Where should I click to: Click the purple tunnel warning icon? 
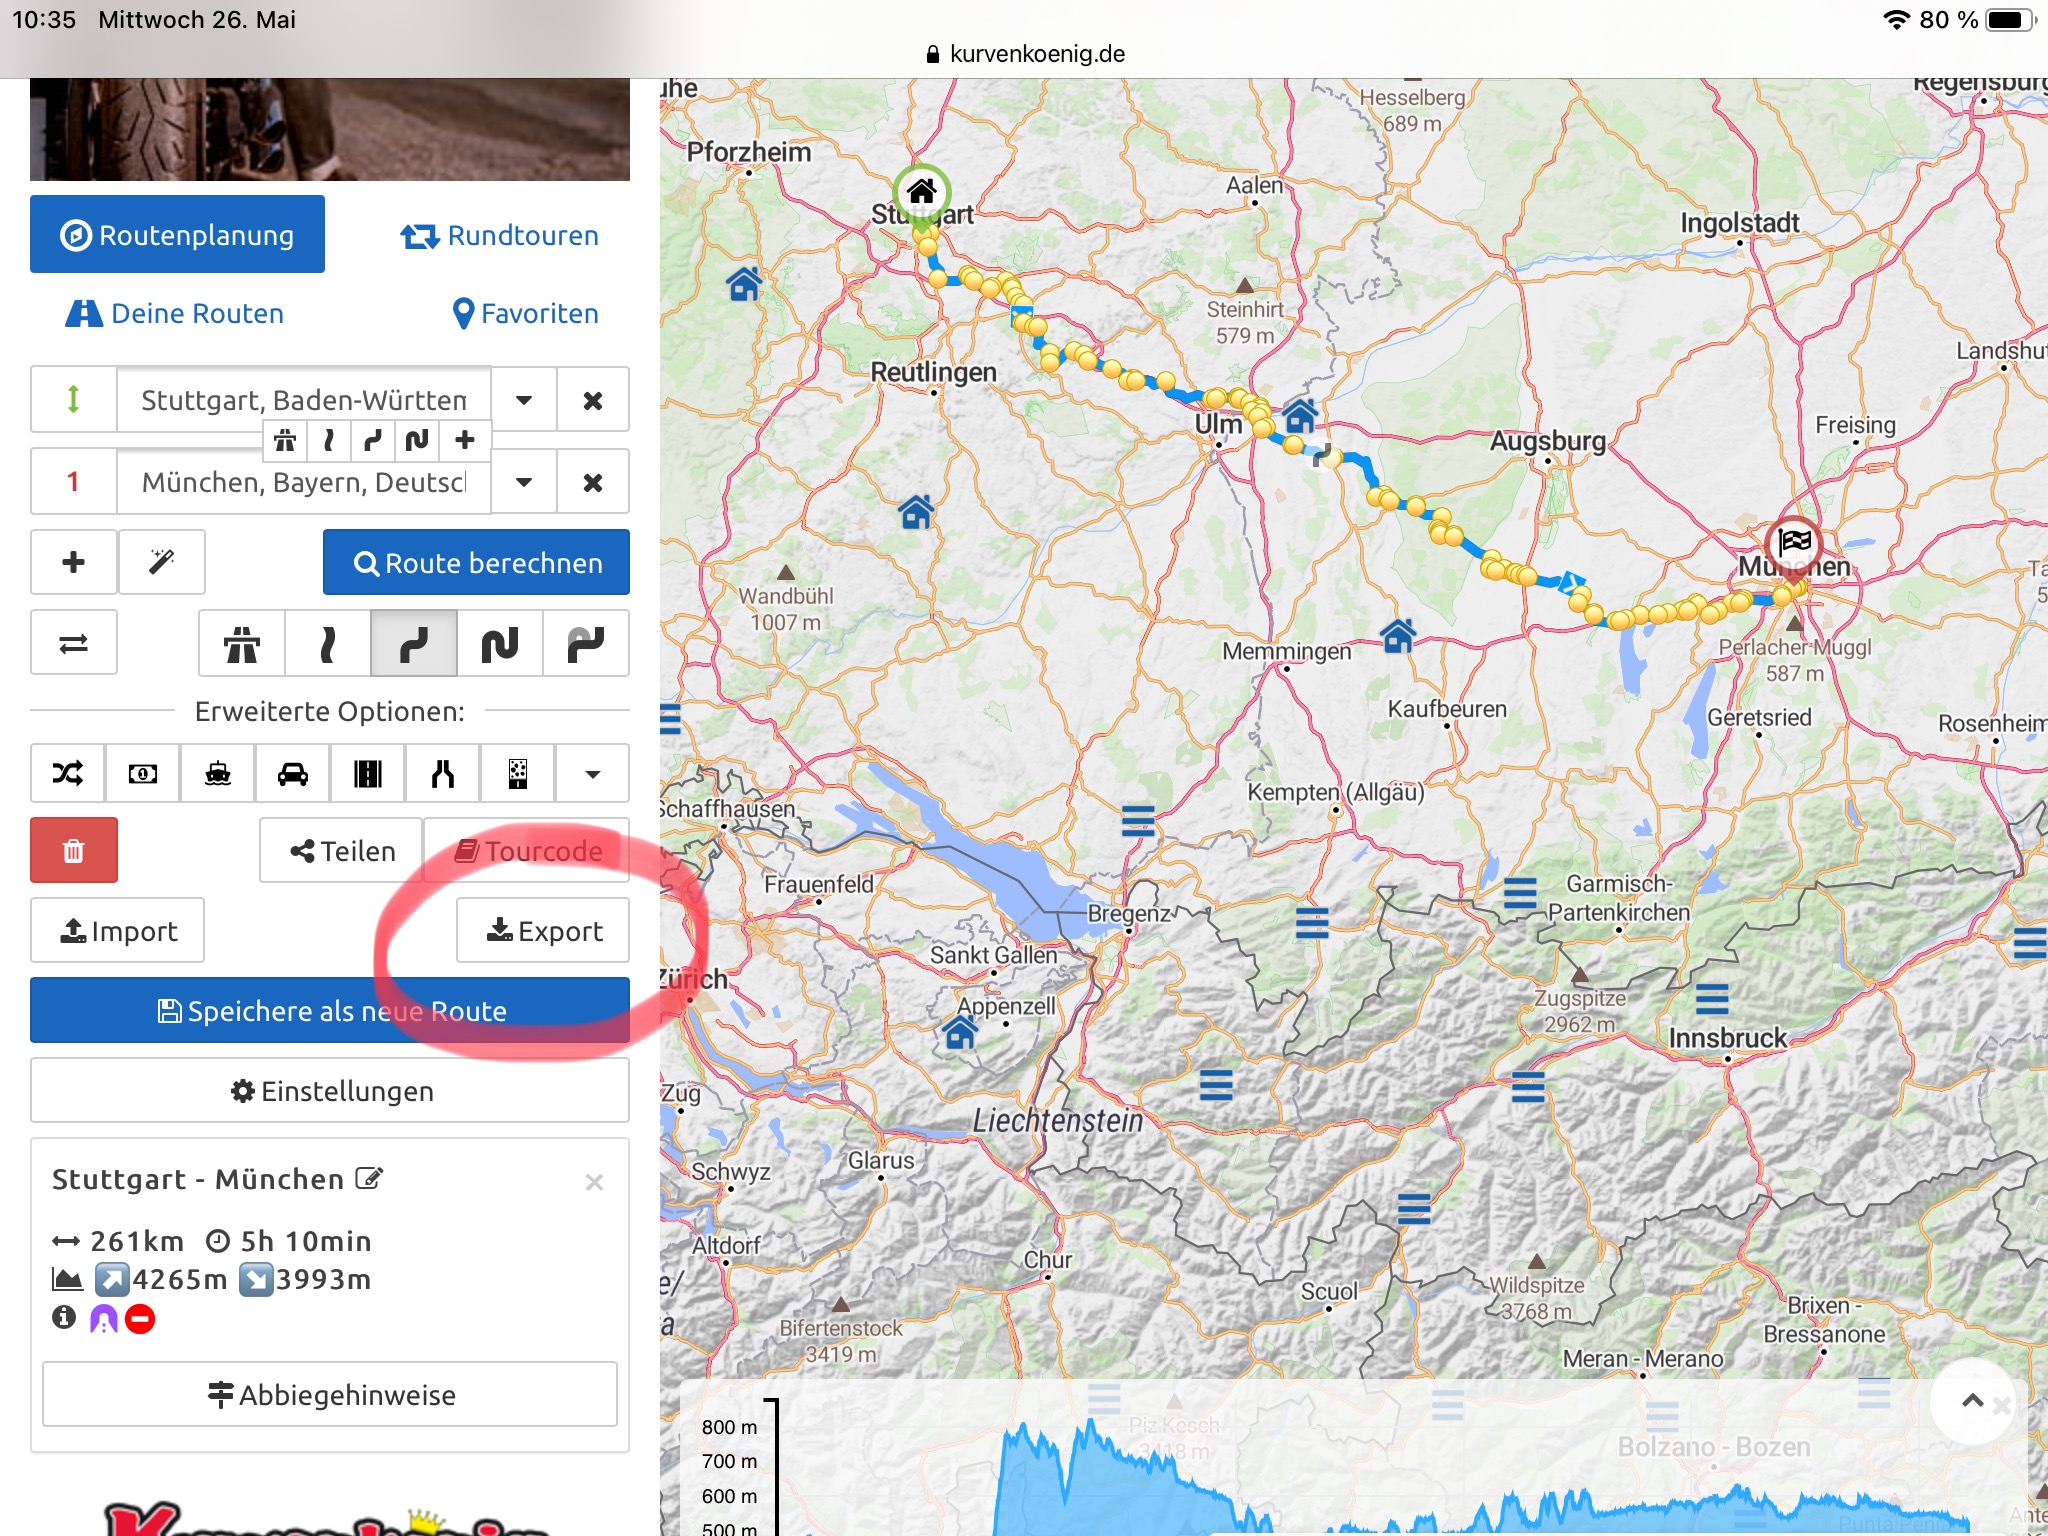pos(104,1319)
